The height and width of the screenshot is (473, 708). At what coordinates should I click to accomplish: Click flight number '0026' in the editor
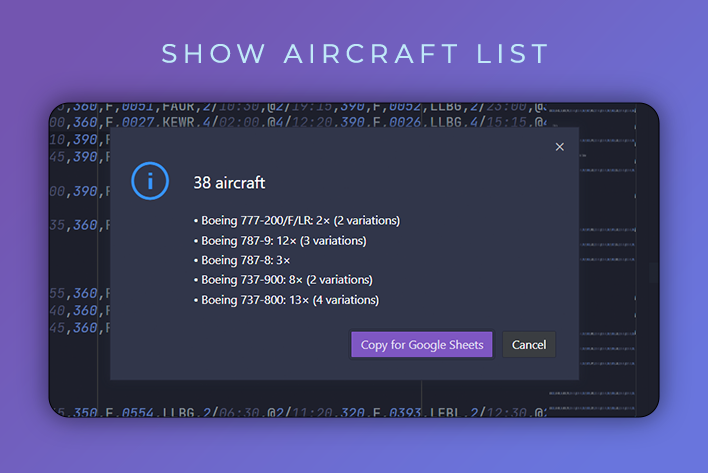(x=404, y=122)
